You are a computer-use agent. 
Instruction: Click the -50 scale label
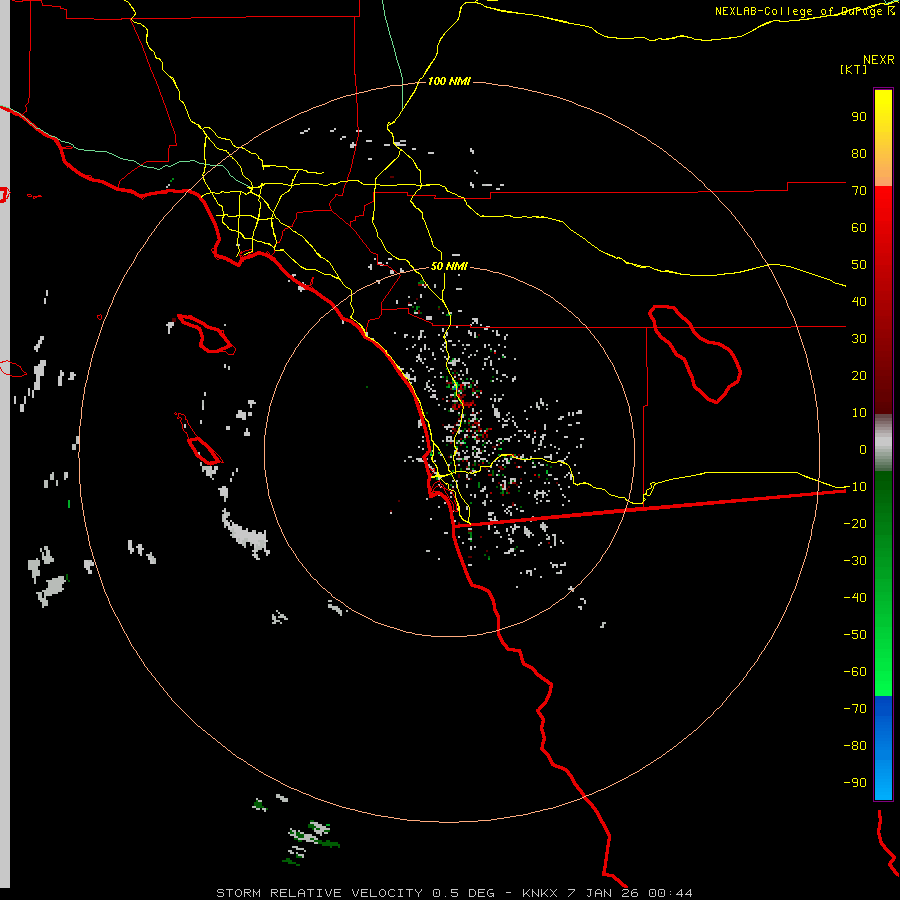coord(855,634)
